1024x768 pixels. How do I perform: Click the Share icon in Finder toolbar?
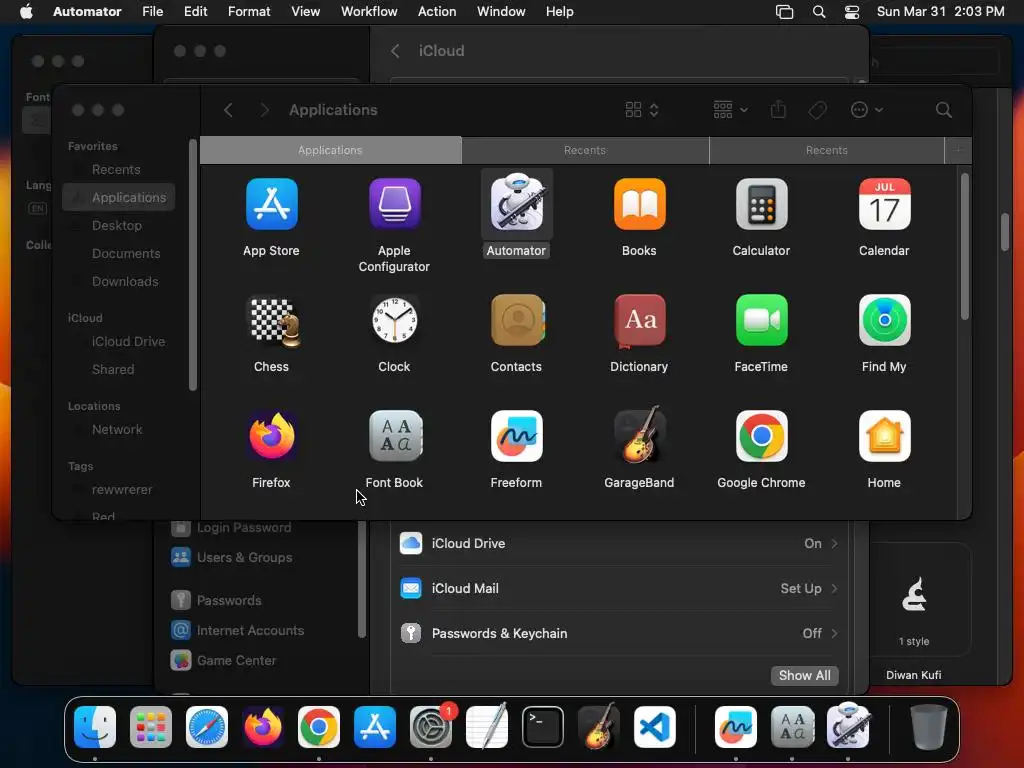point(778,110)
